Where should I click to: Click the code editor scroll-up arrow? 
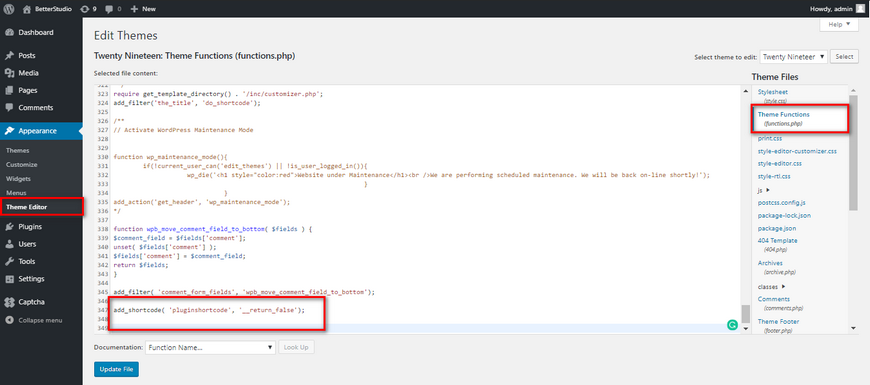tap(745, 90)
